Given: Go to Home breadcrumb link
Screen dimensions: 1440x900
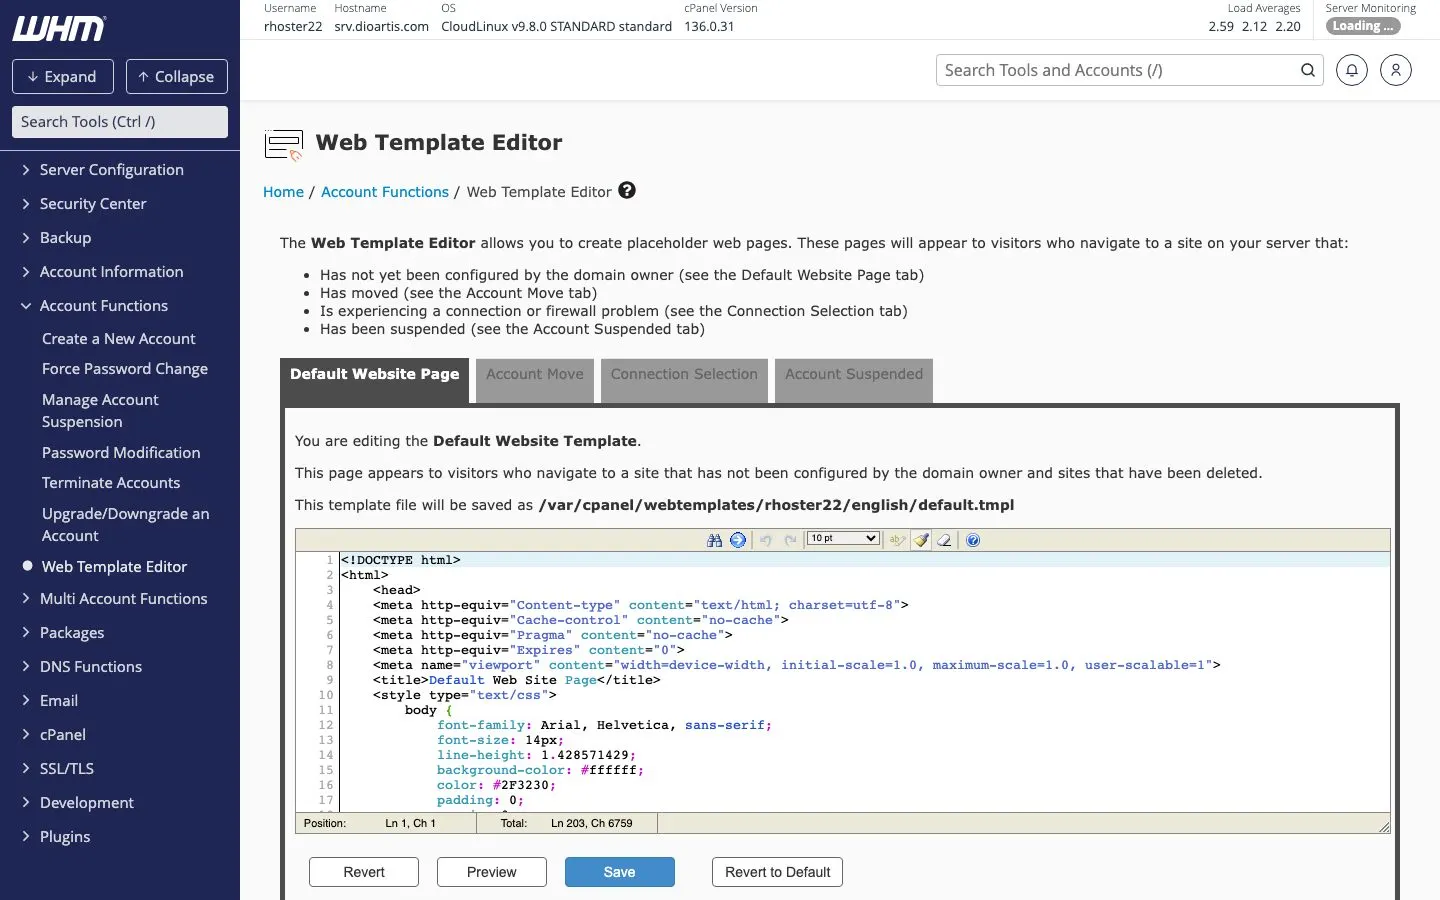Looking at the screenshot, I should click(283, 192).
